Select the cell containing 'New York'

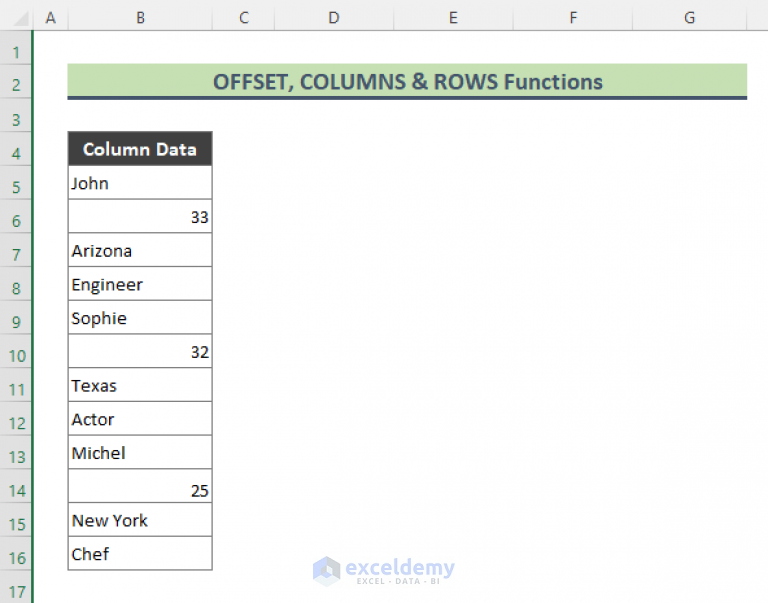coord(140,520)
